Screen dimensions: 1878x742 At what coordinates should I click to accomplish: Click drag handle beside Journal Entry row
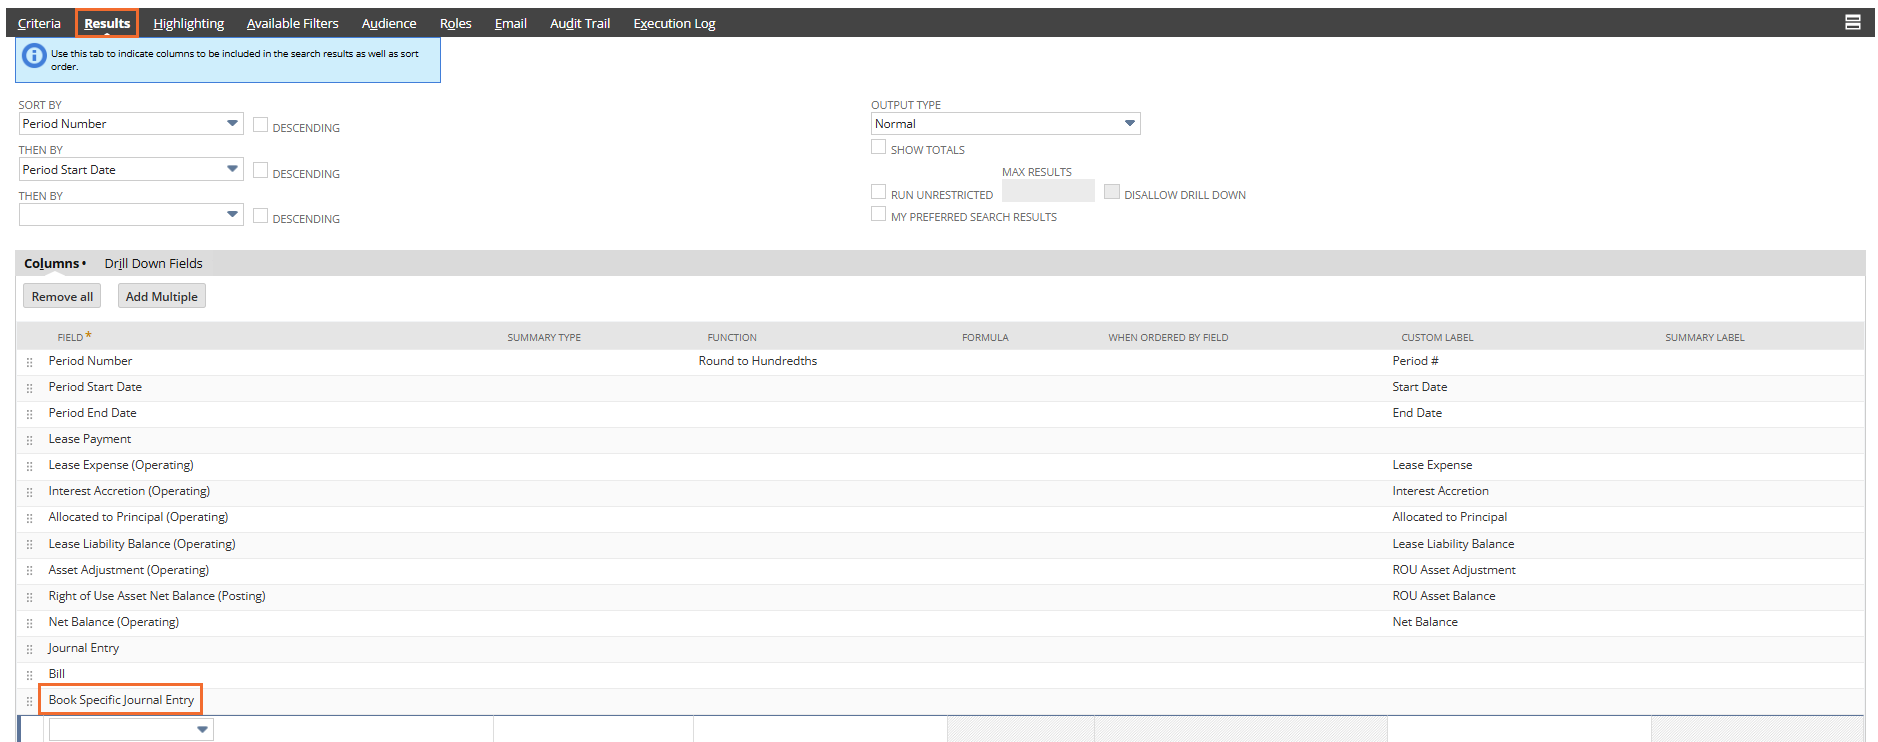29,649
